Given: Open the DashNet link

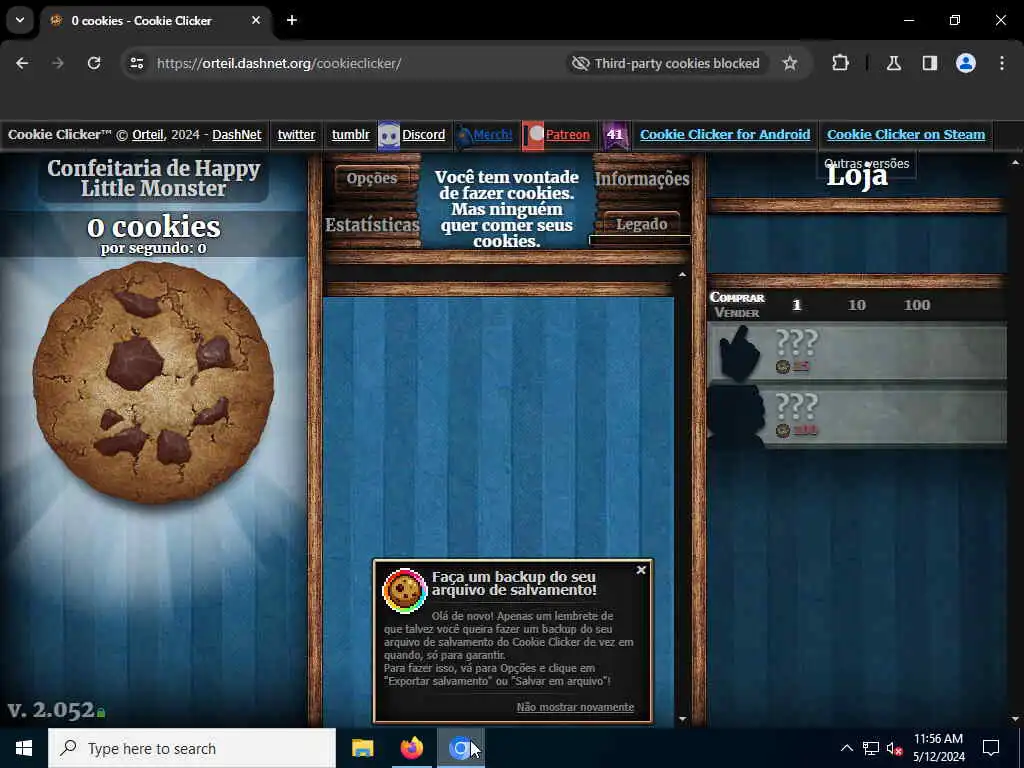Looking at the screenshot, I should tap(236, 135).
